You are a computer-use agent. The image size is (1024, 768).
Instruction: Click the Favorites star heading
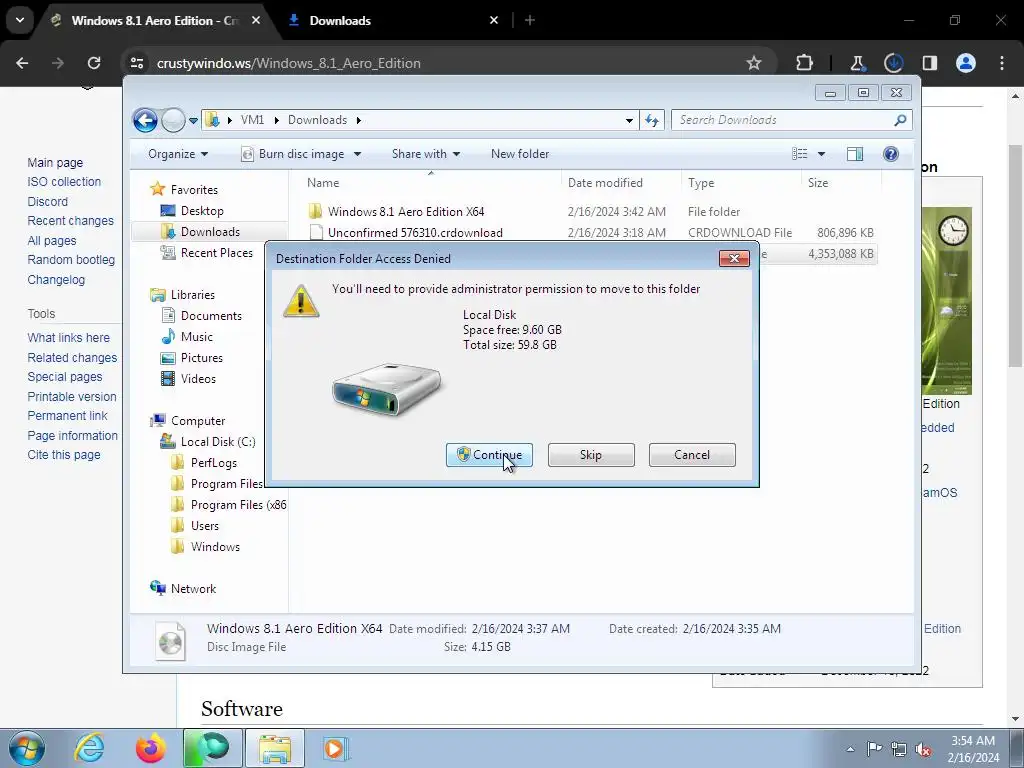[184, 189]
